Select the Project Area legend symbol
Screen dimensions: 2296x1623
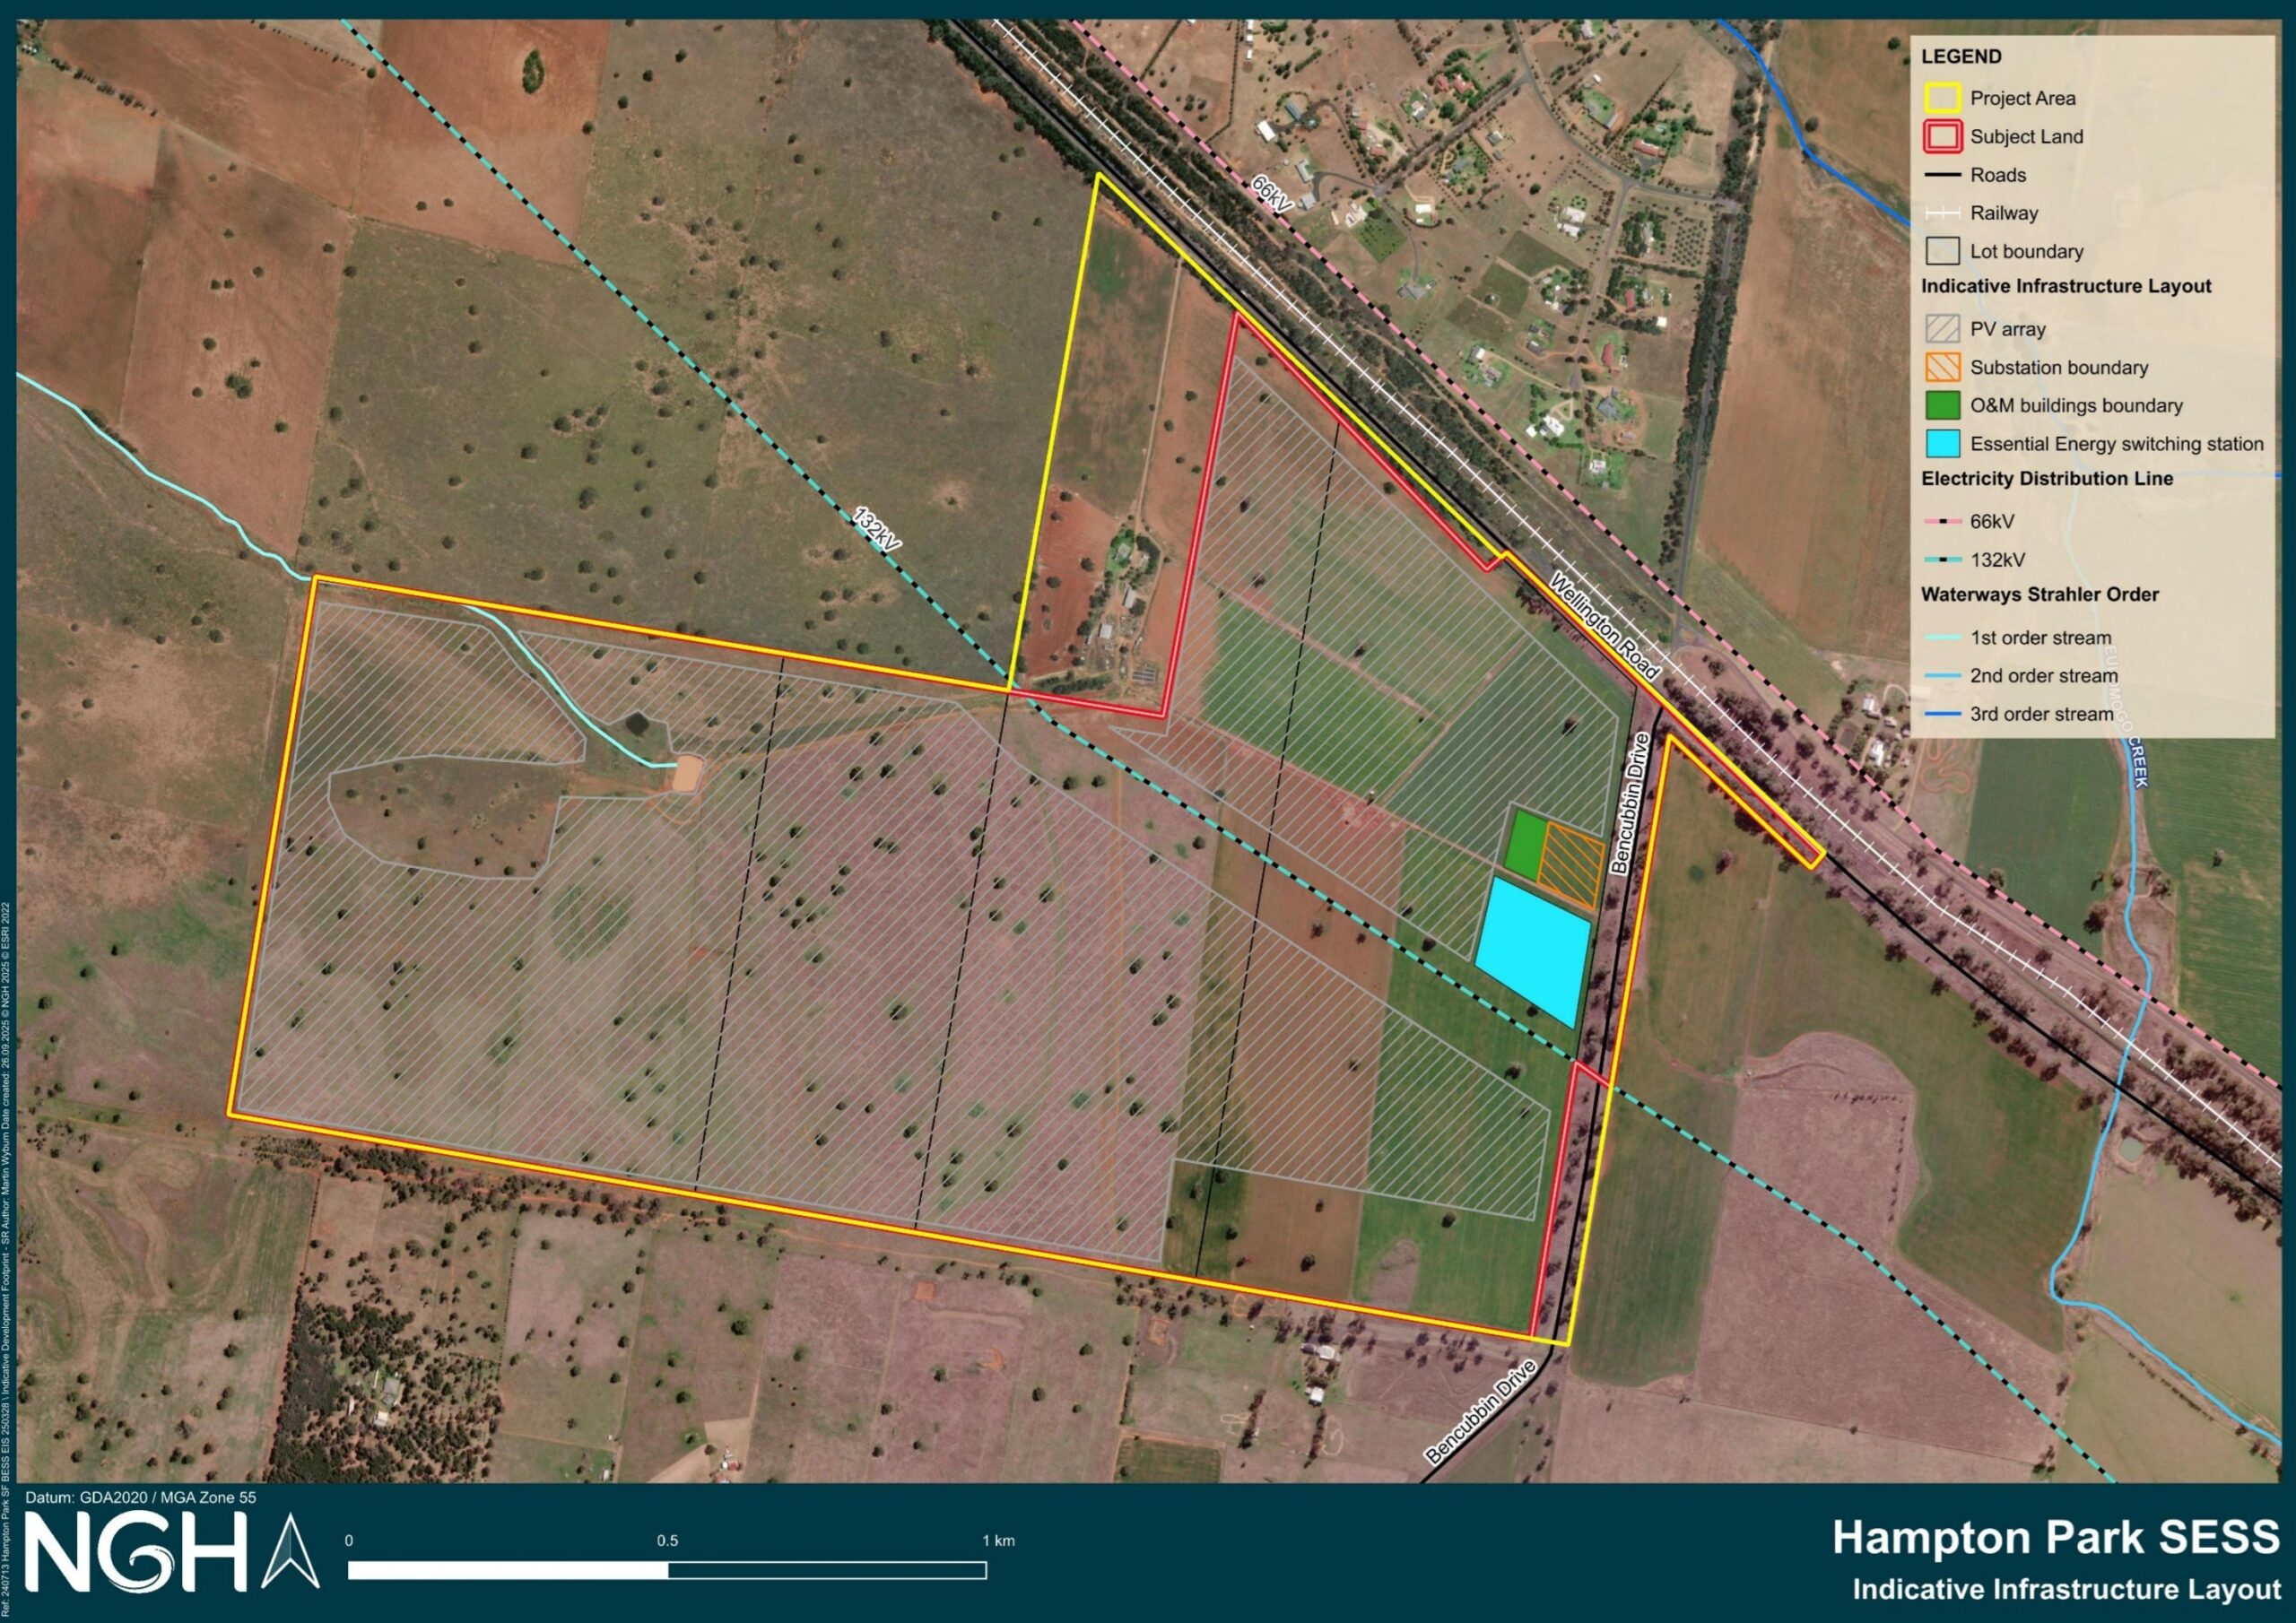pos(1941,99)
